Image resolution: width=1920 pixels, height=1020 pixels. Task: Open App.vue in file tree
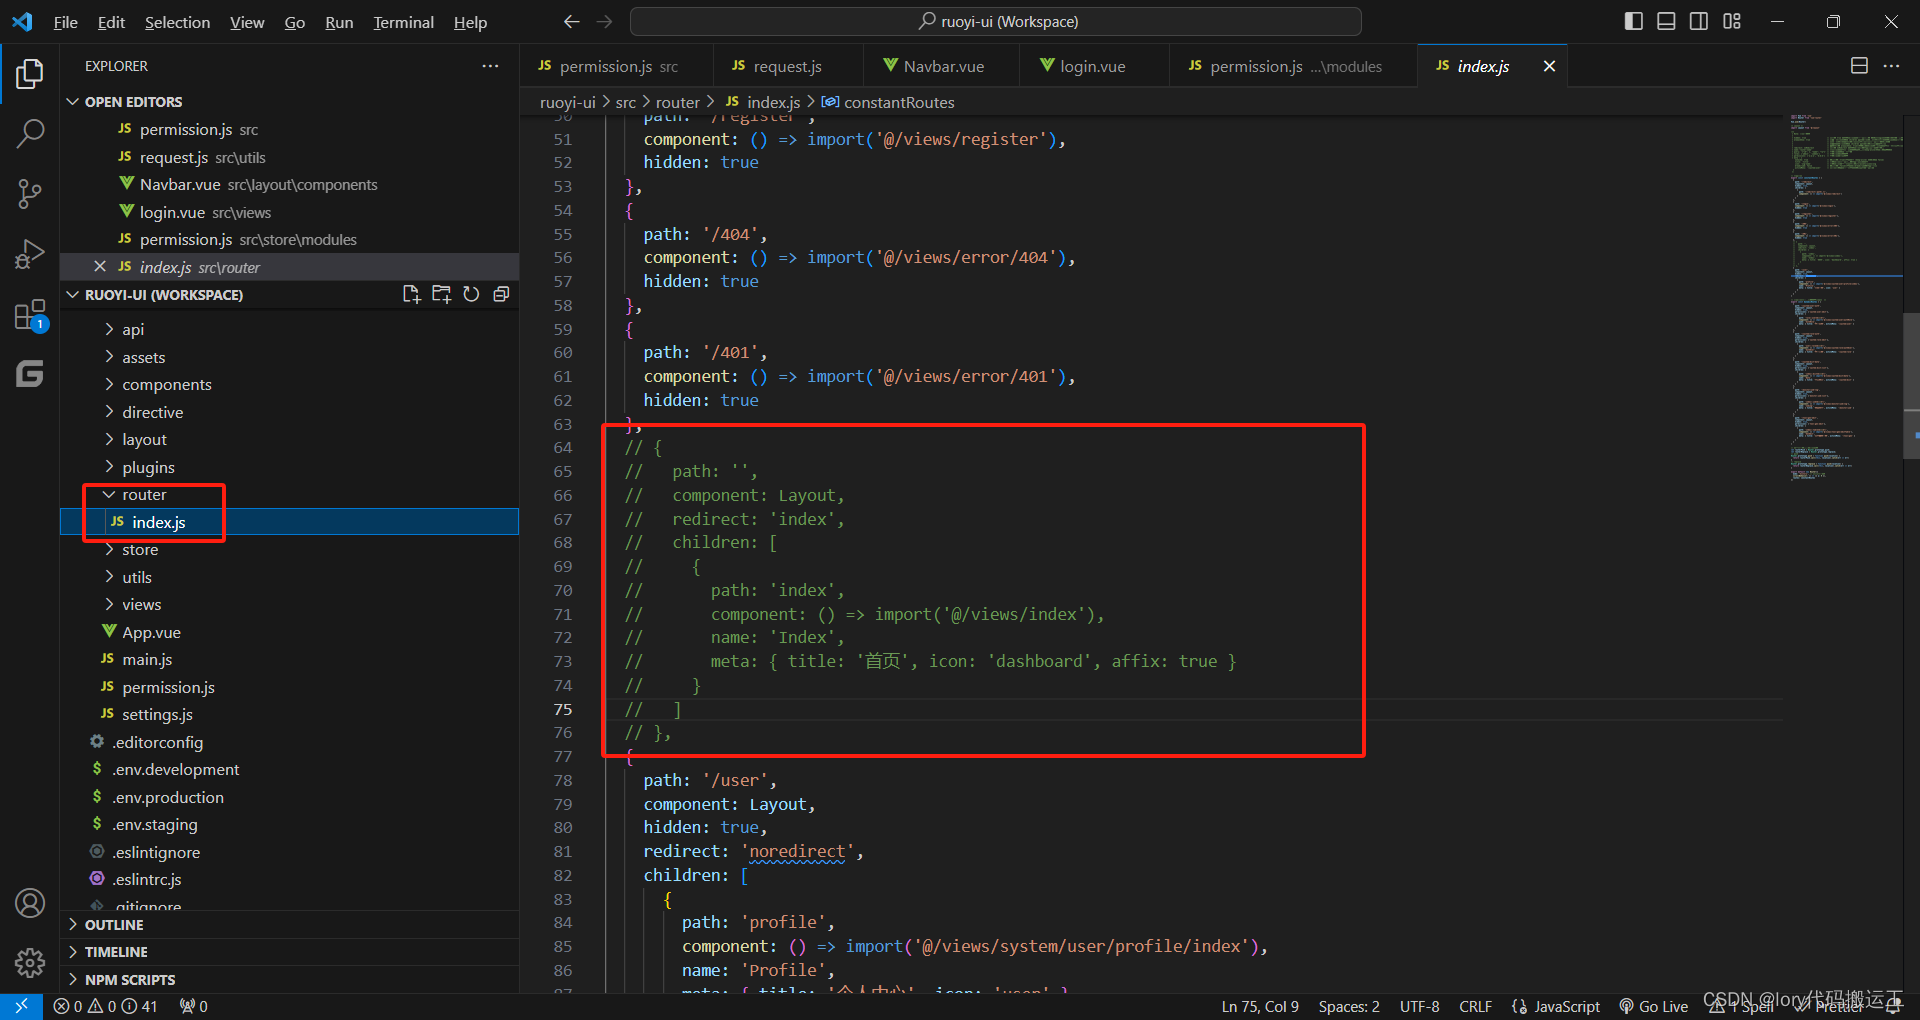pos(151,632)
